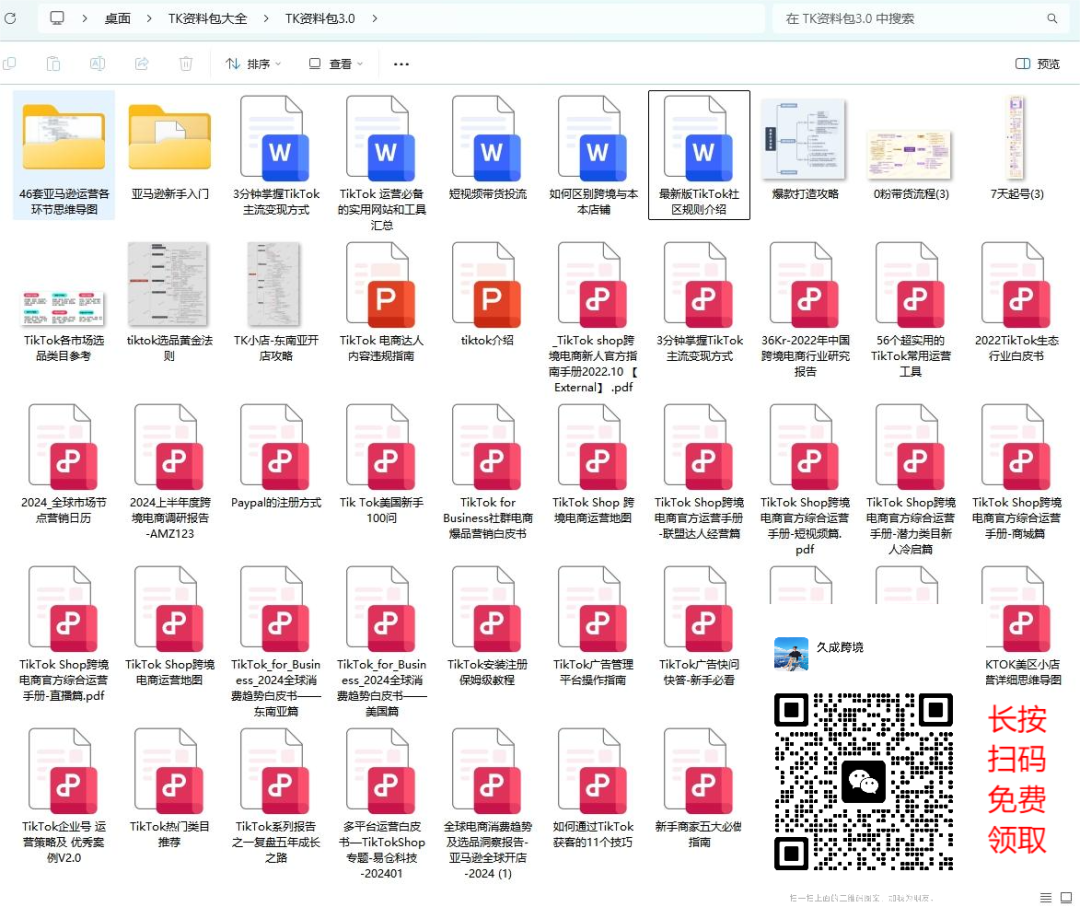Viewport: 1080px width, 907px height.
Task: Switch to large thumbnails view icon
Action: click(1066, 897)
